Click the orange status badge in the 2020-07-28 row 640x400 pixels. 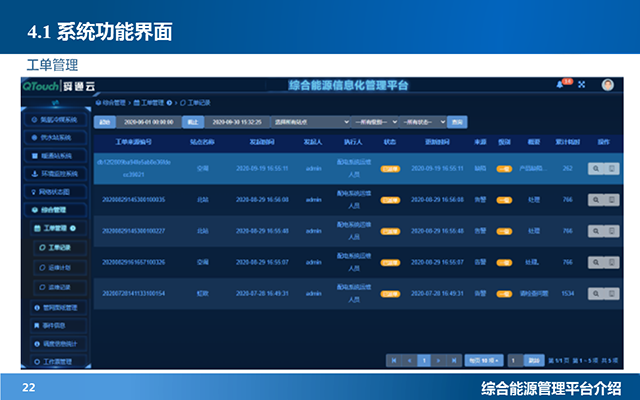coord(390,294)
